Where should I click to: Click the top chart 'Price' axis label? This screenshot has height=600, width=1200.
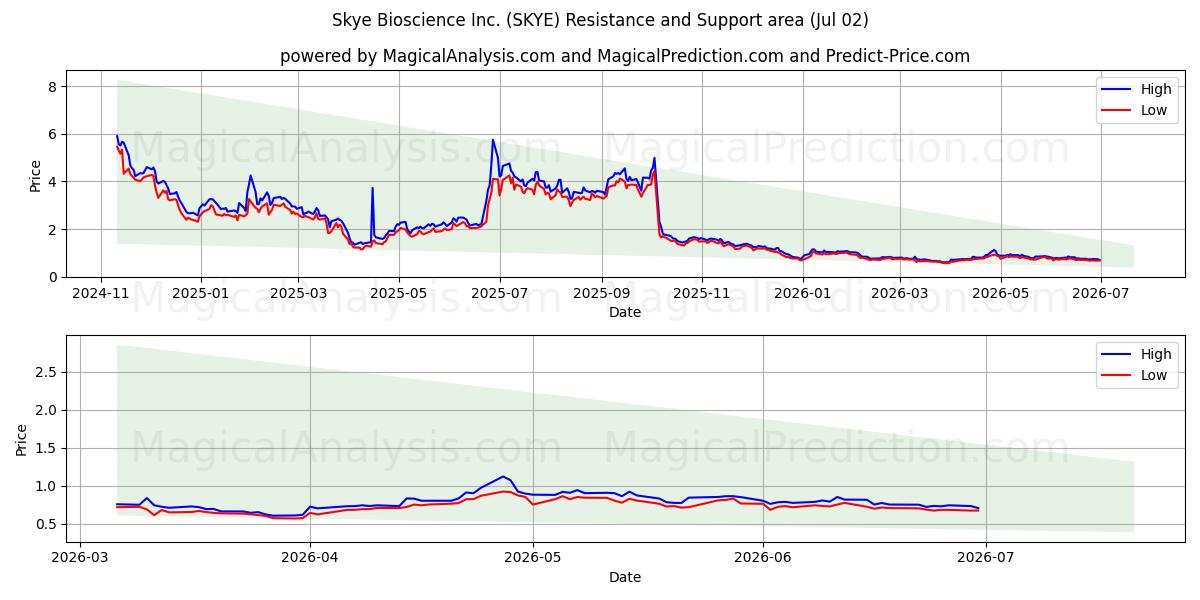[36, 173]
